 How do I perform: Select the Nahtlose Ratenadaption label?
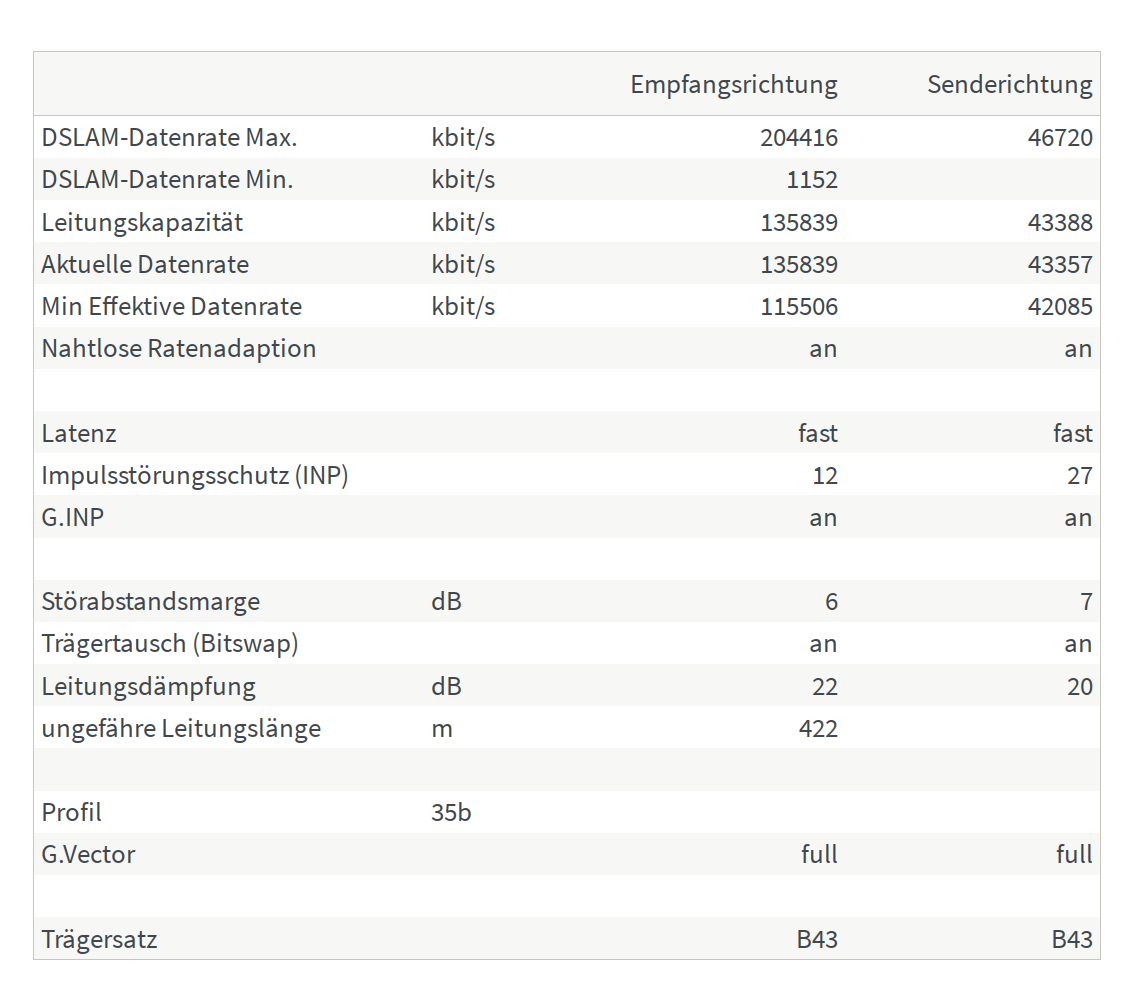[178, 349]
